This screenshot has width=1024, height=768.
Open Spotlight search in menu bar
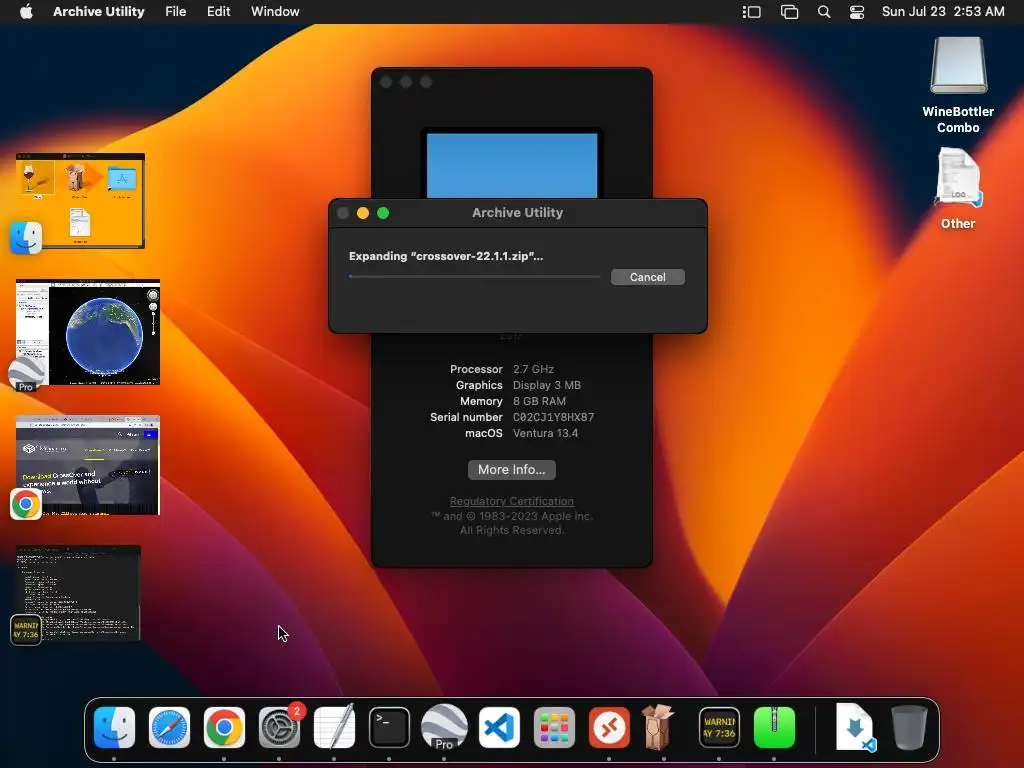coord(824,12)
